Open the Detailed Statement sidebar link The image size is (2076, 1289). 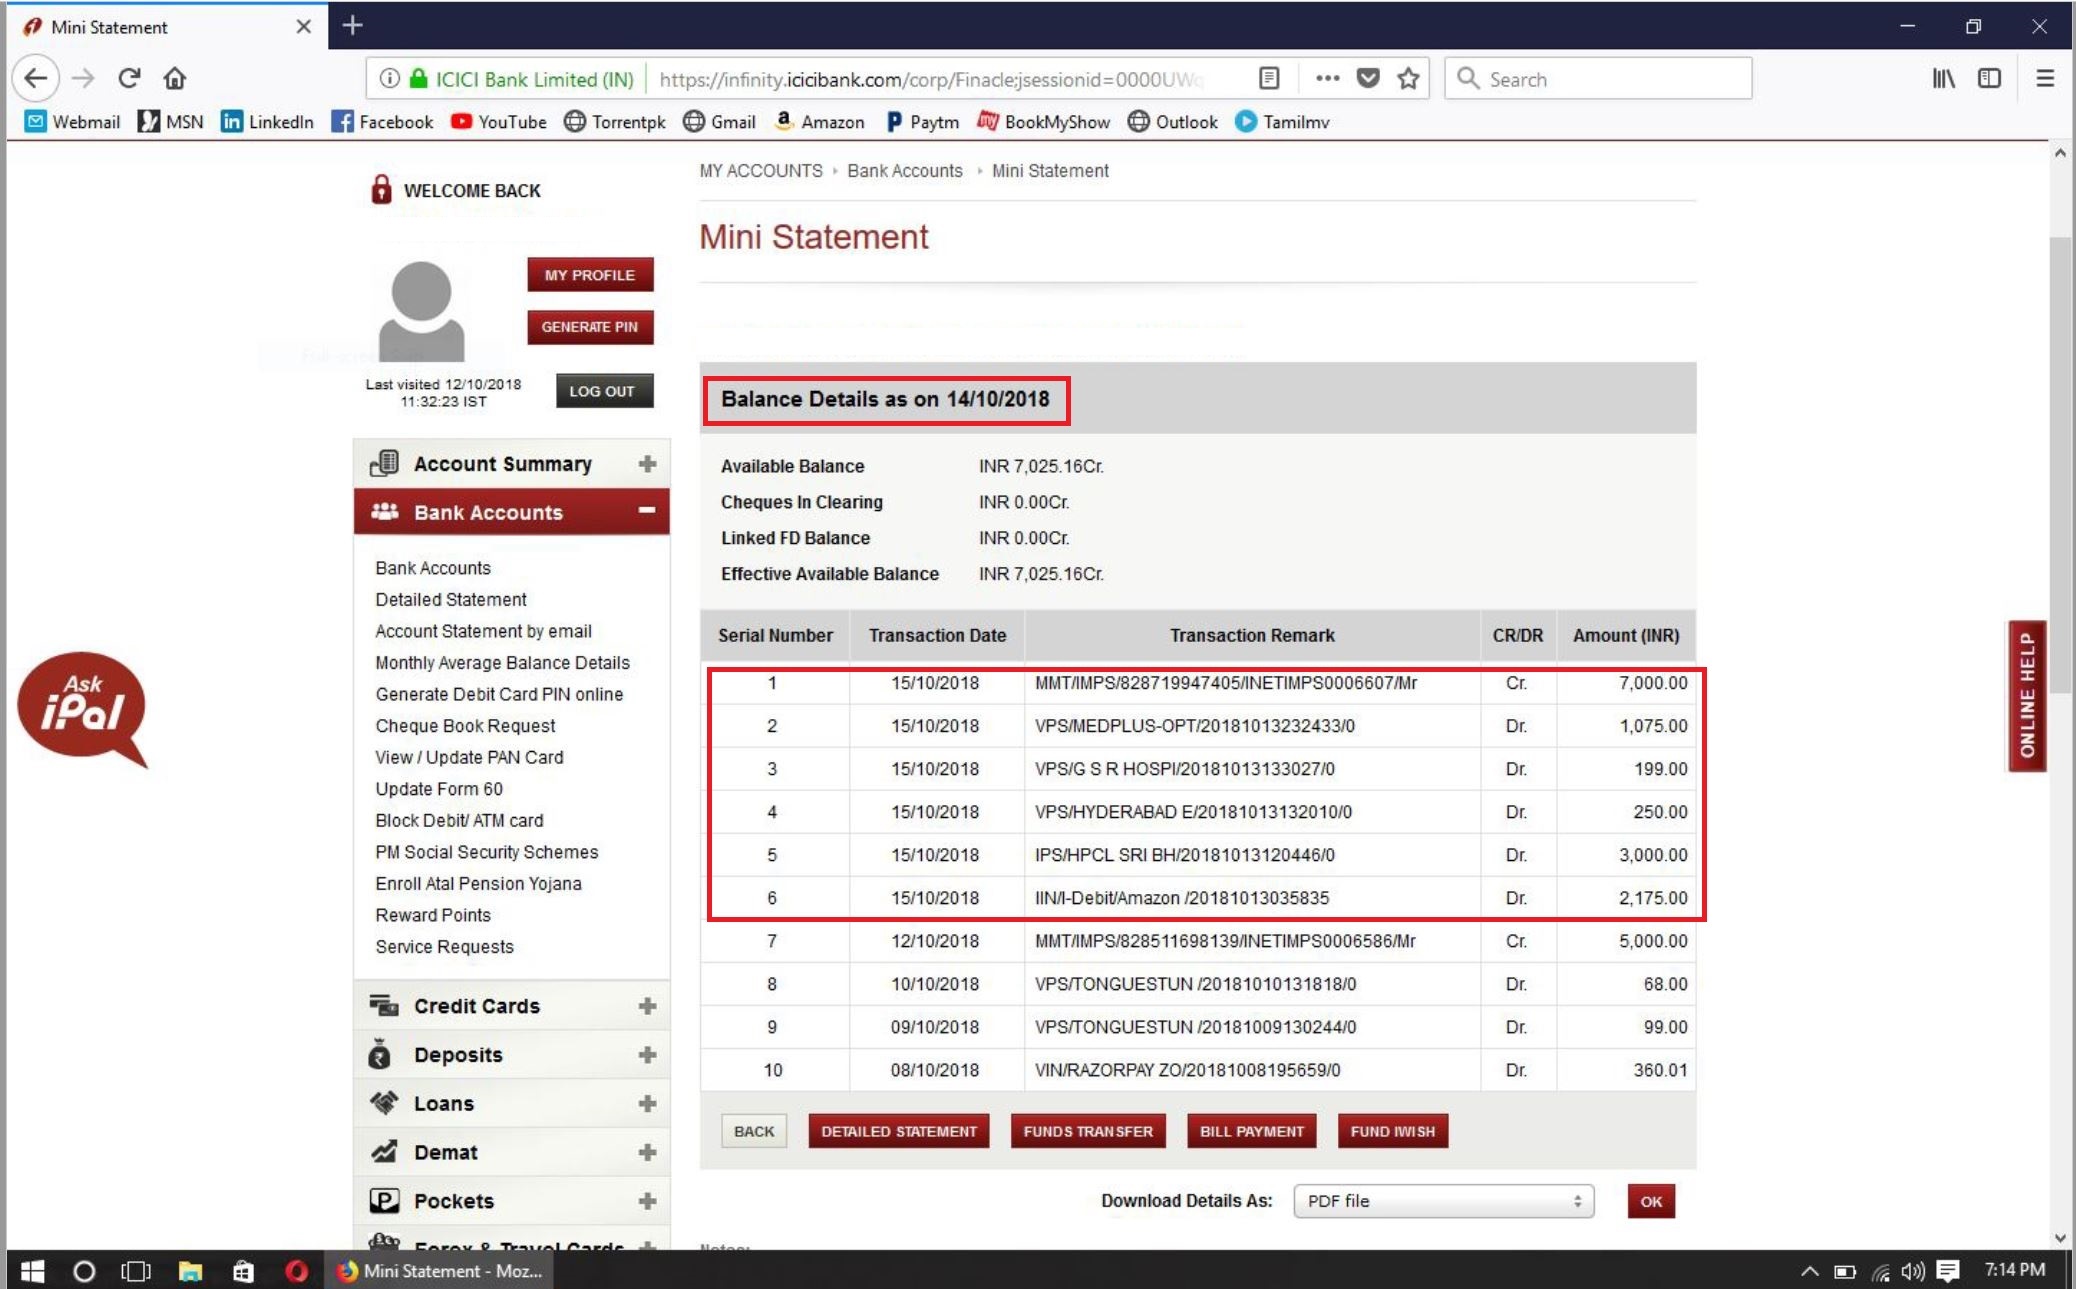(450, 599)
